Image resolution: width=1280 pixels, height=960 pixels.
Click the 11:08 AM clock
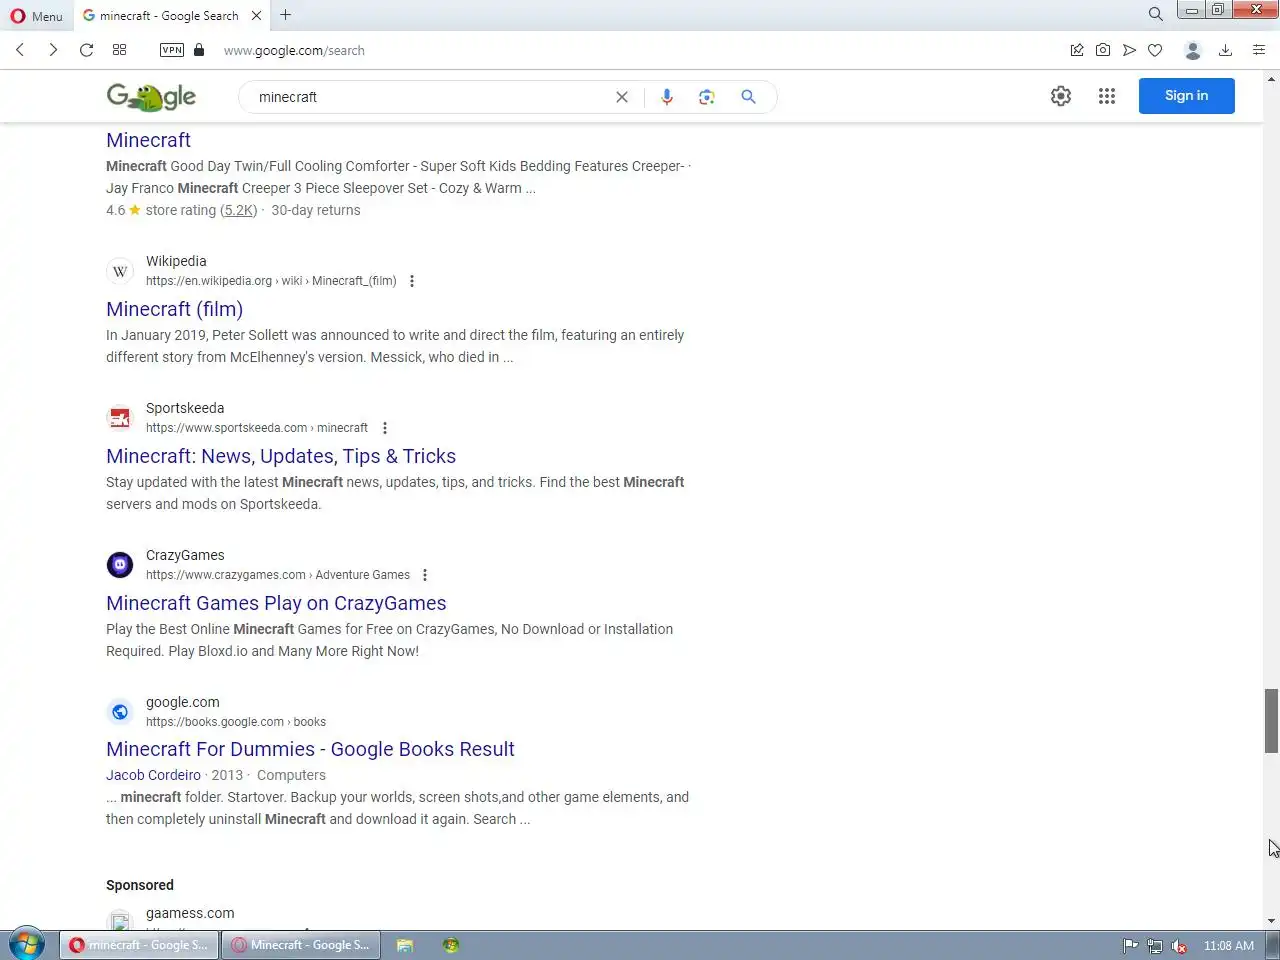coord(1228,945)
